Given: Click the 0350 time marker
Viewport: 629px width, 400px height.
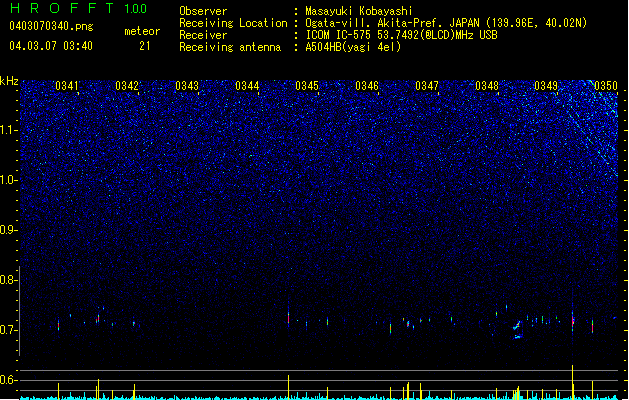Looking at the screenshot, I should (606, 86).
